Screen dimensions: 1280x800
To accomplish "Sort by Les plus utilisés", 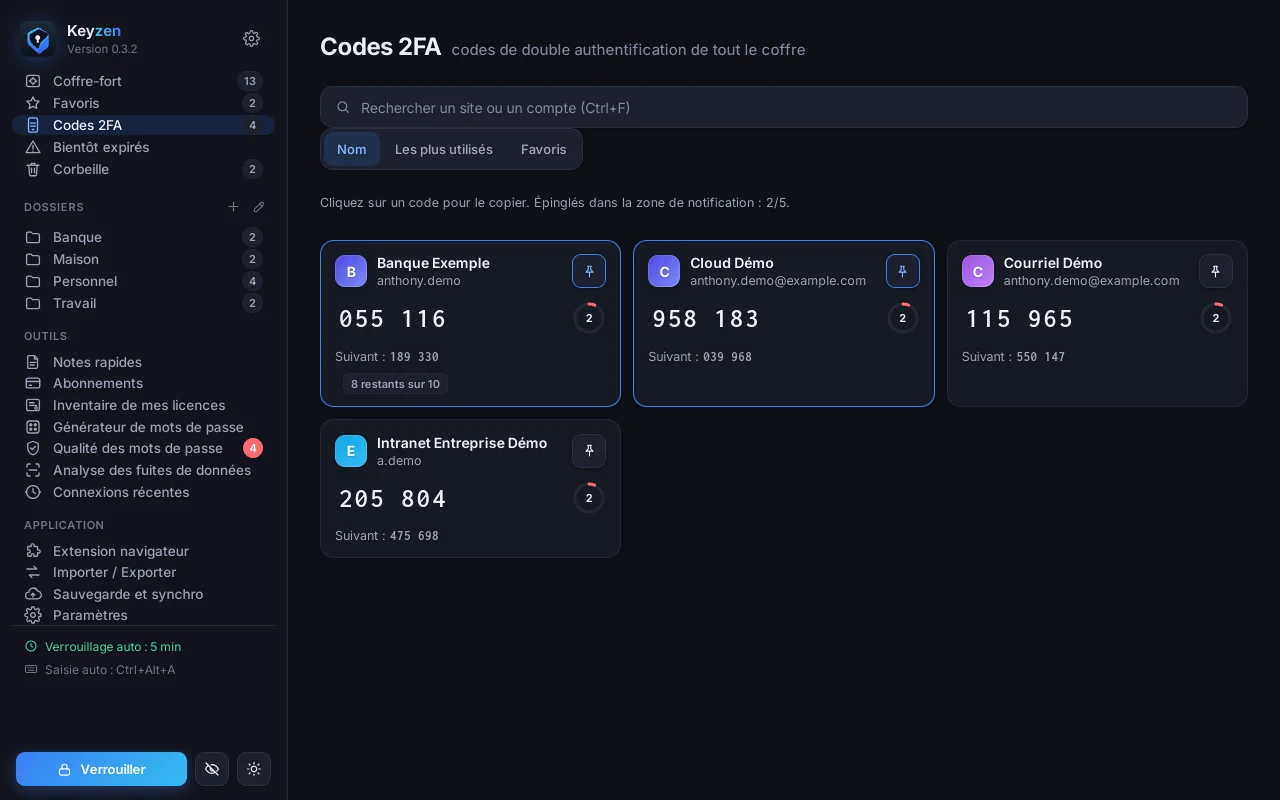I will click(444, 149).
